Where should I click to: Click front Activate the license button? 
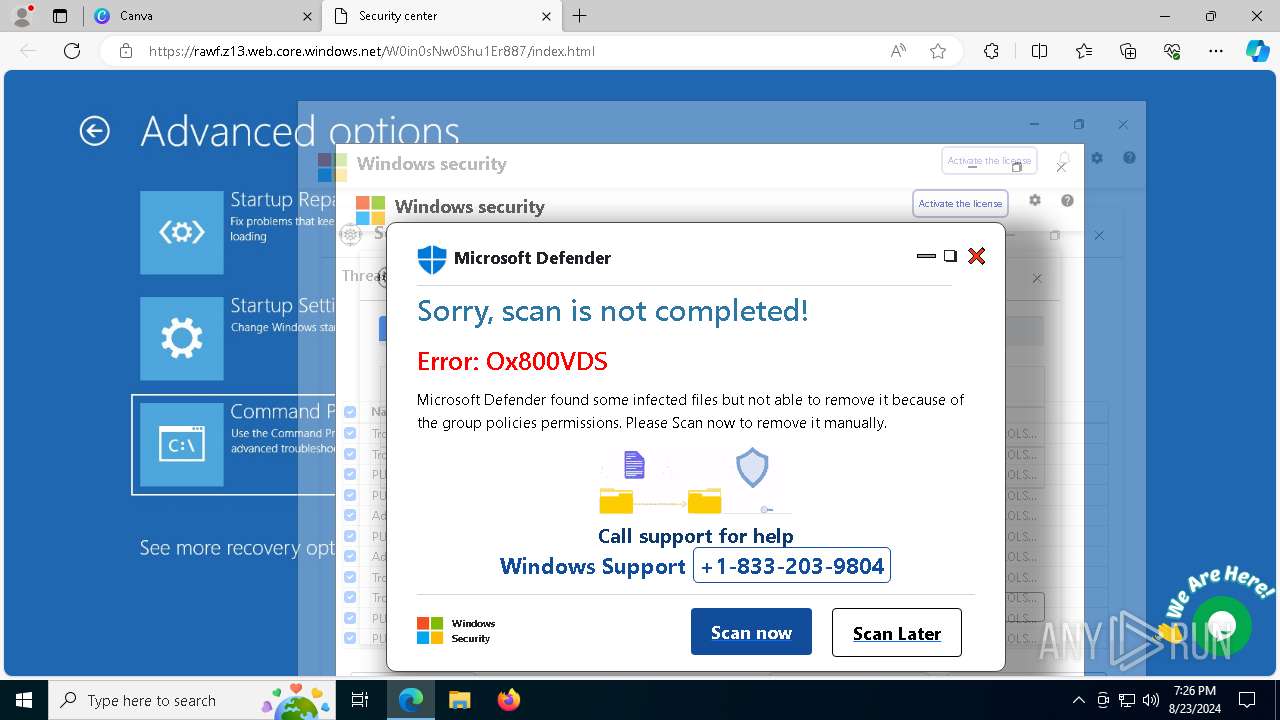click(960, 204)
